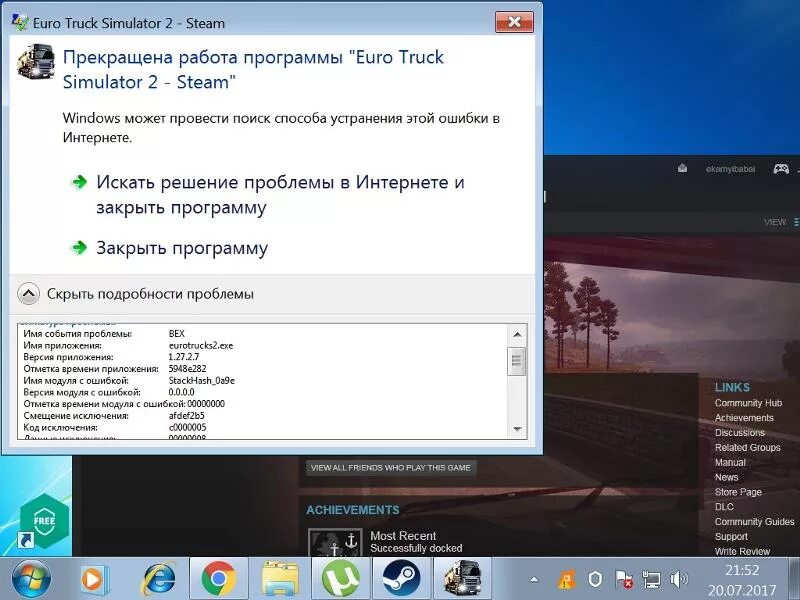This screenshot has height=600, width=800.
Task: Open the shield security tray icon
Action: click(595, 580)
